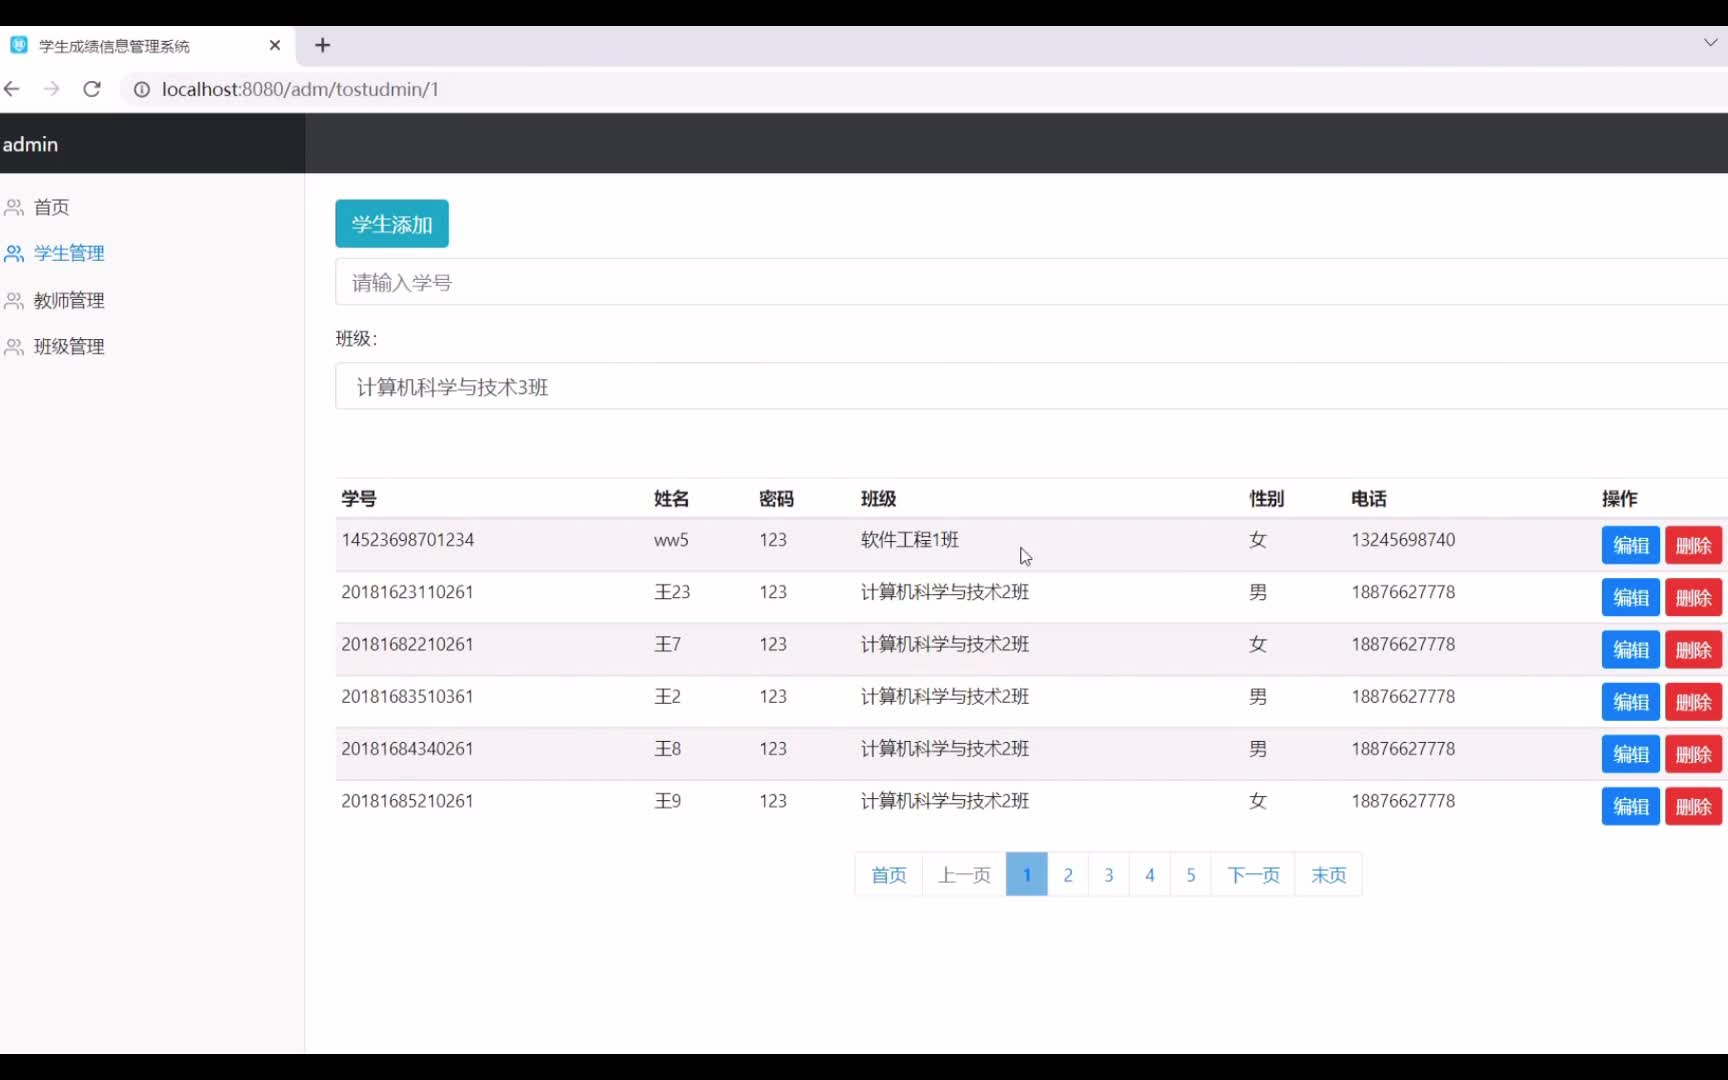Click the 请输入学号 search input field

[x=700, y=281]
